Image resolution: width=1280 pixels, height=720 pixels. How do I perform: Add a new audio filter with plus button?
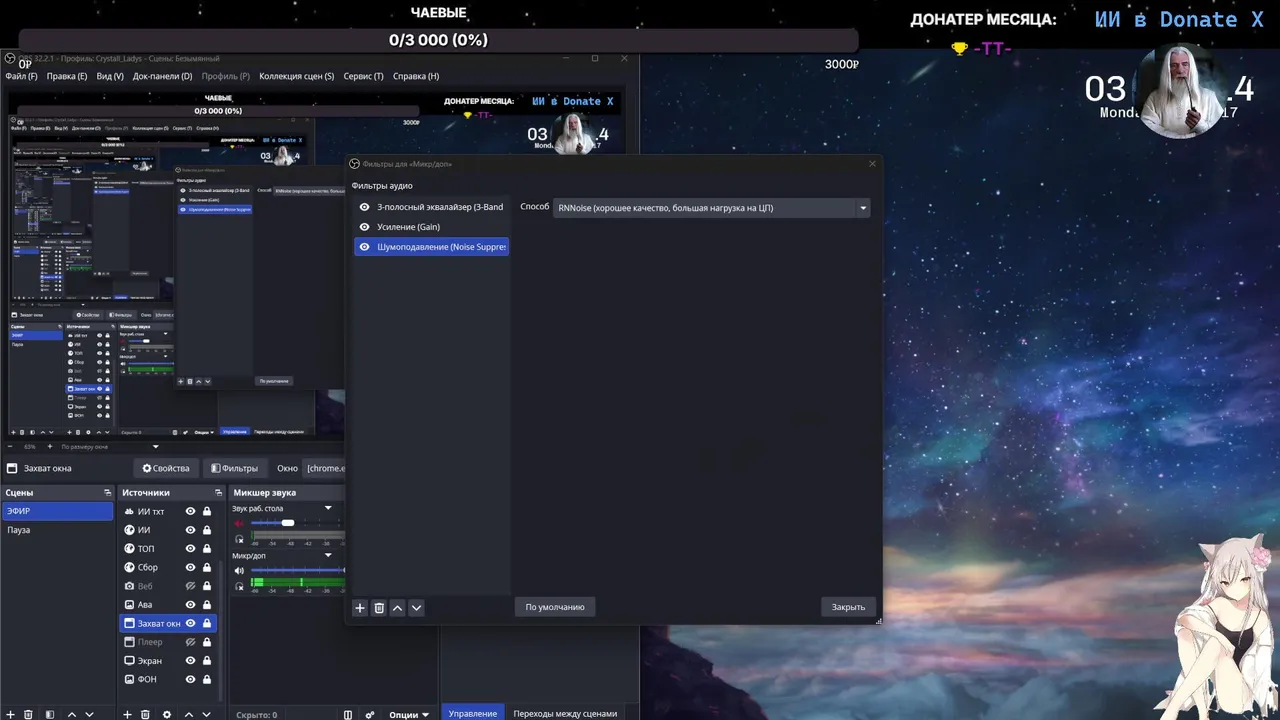click(360, 608)
